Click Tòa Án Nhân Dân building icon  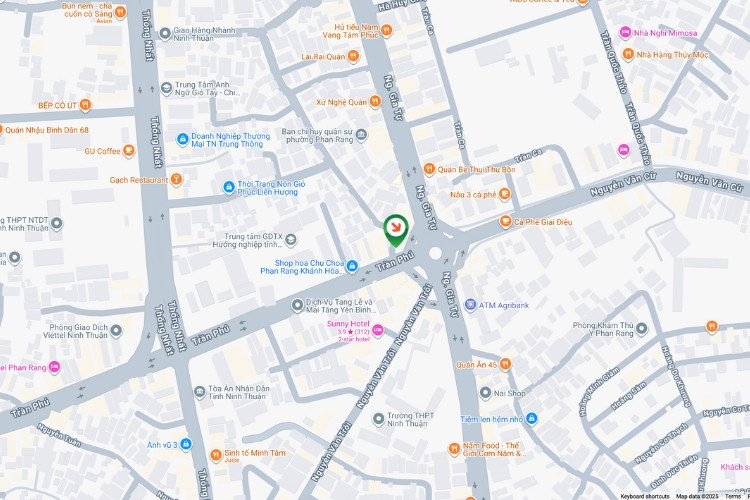coord(199,392)
